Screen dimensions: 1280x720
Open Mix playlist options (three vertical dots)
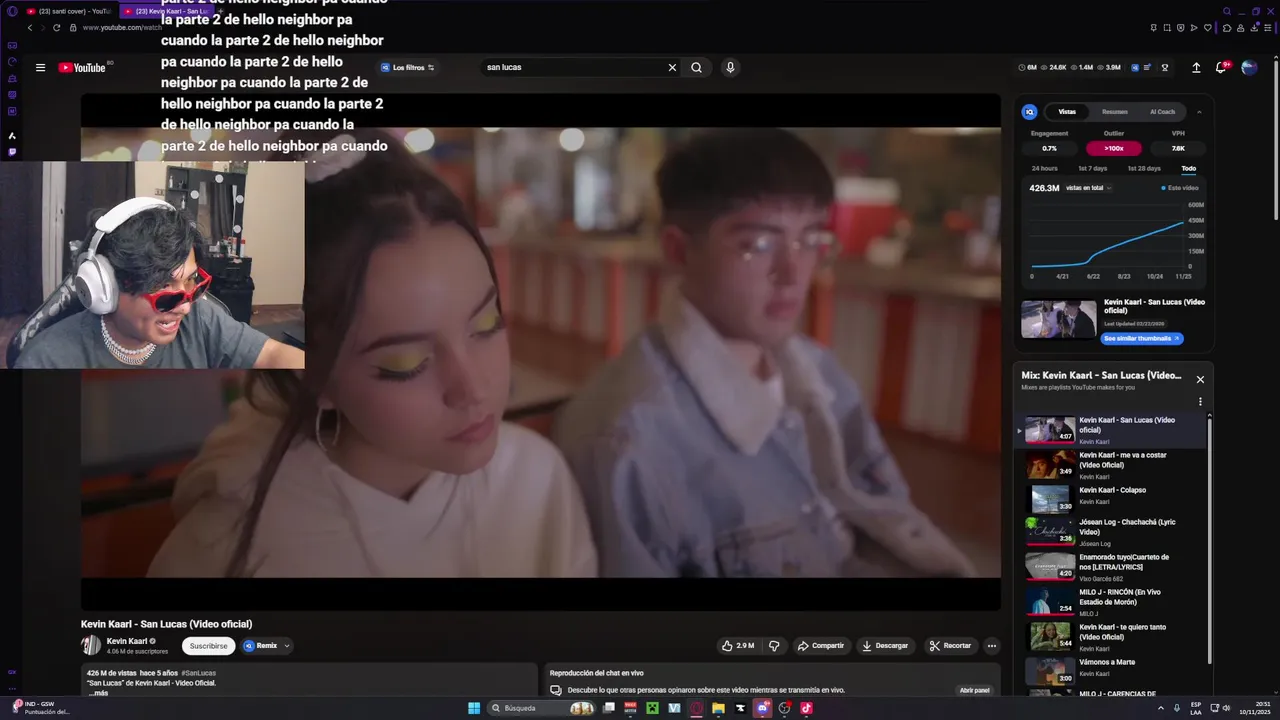click(1200, 402)
